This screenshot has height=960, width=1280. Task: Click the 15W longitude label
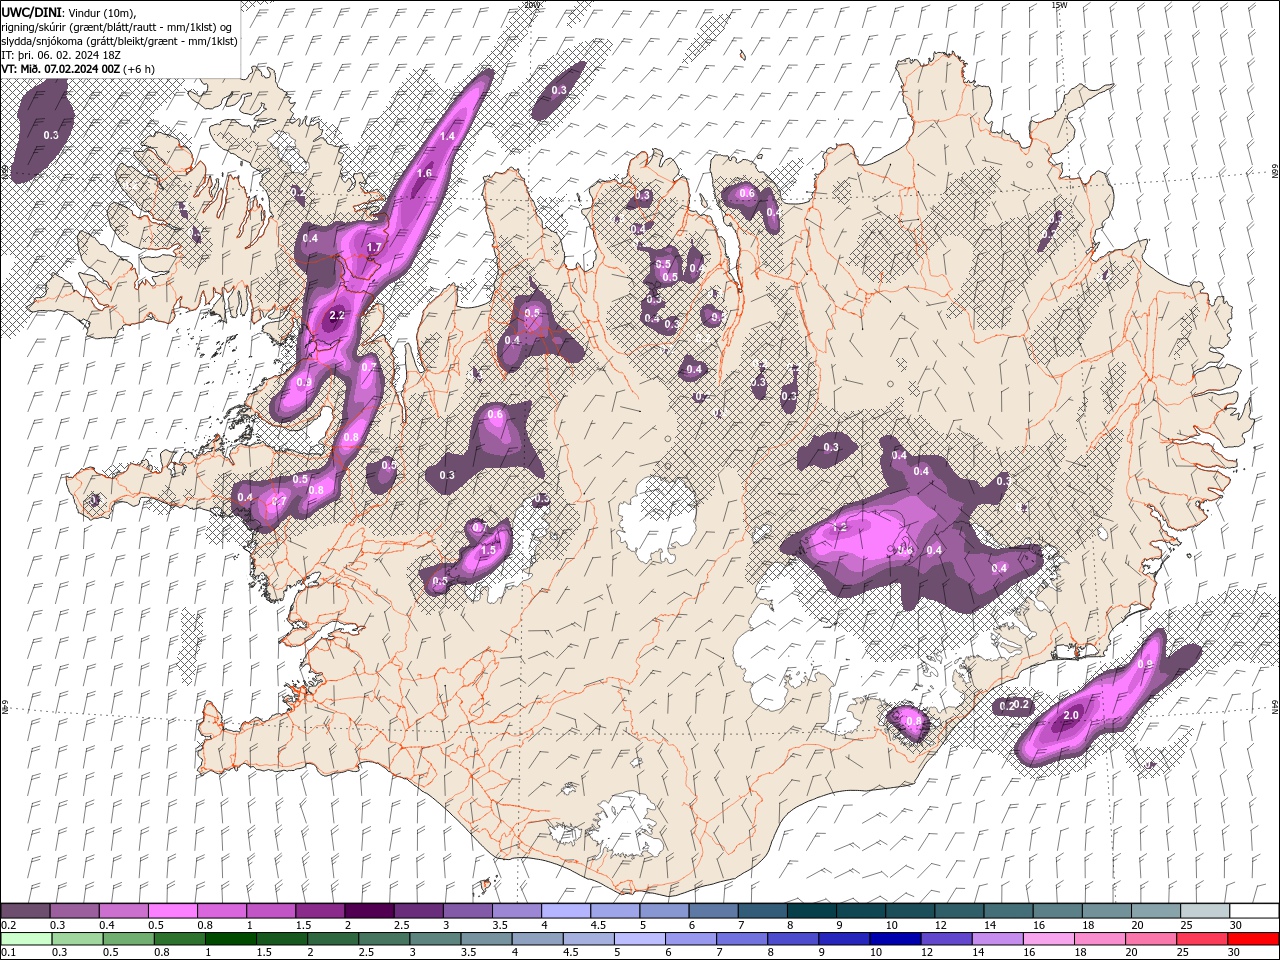[1060, 5]
